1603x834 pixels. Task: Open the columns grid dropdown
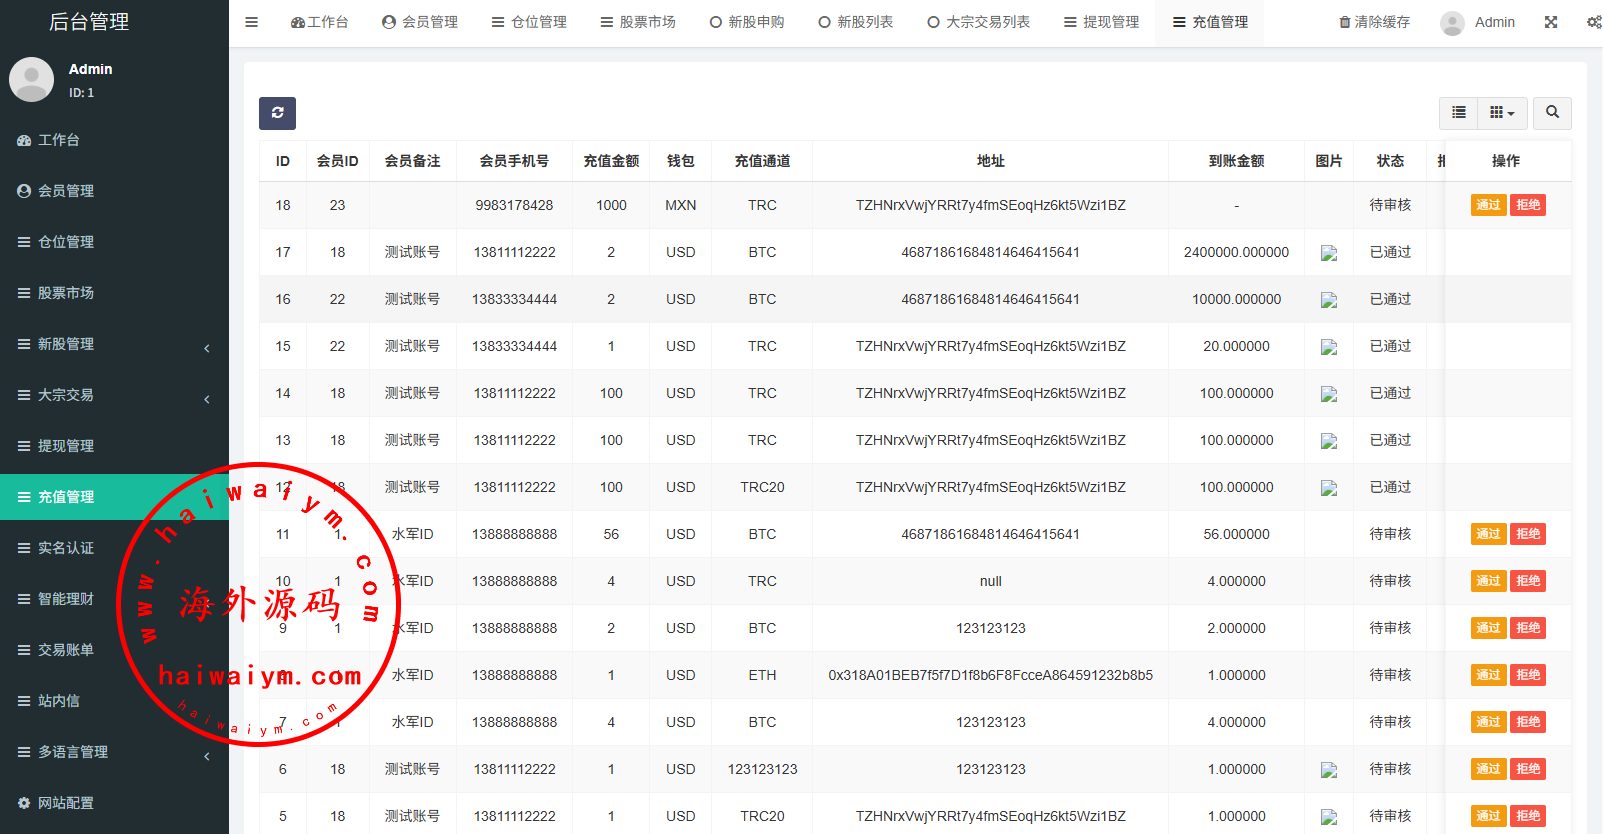[x=1501, y=113]
